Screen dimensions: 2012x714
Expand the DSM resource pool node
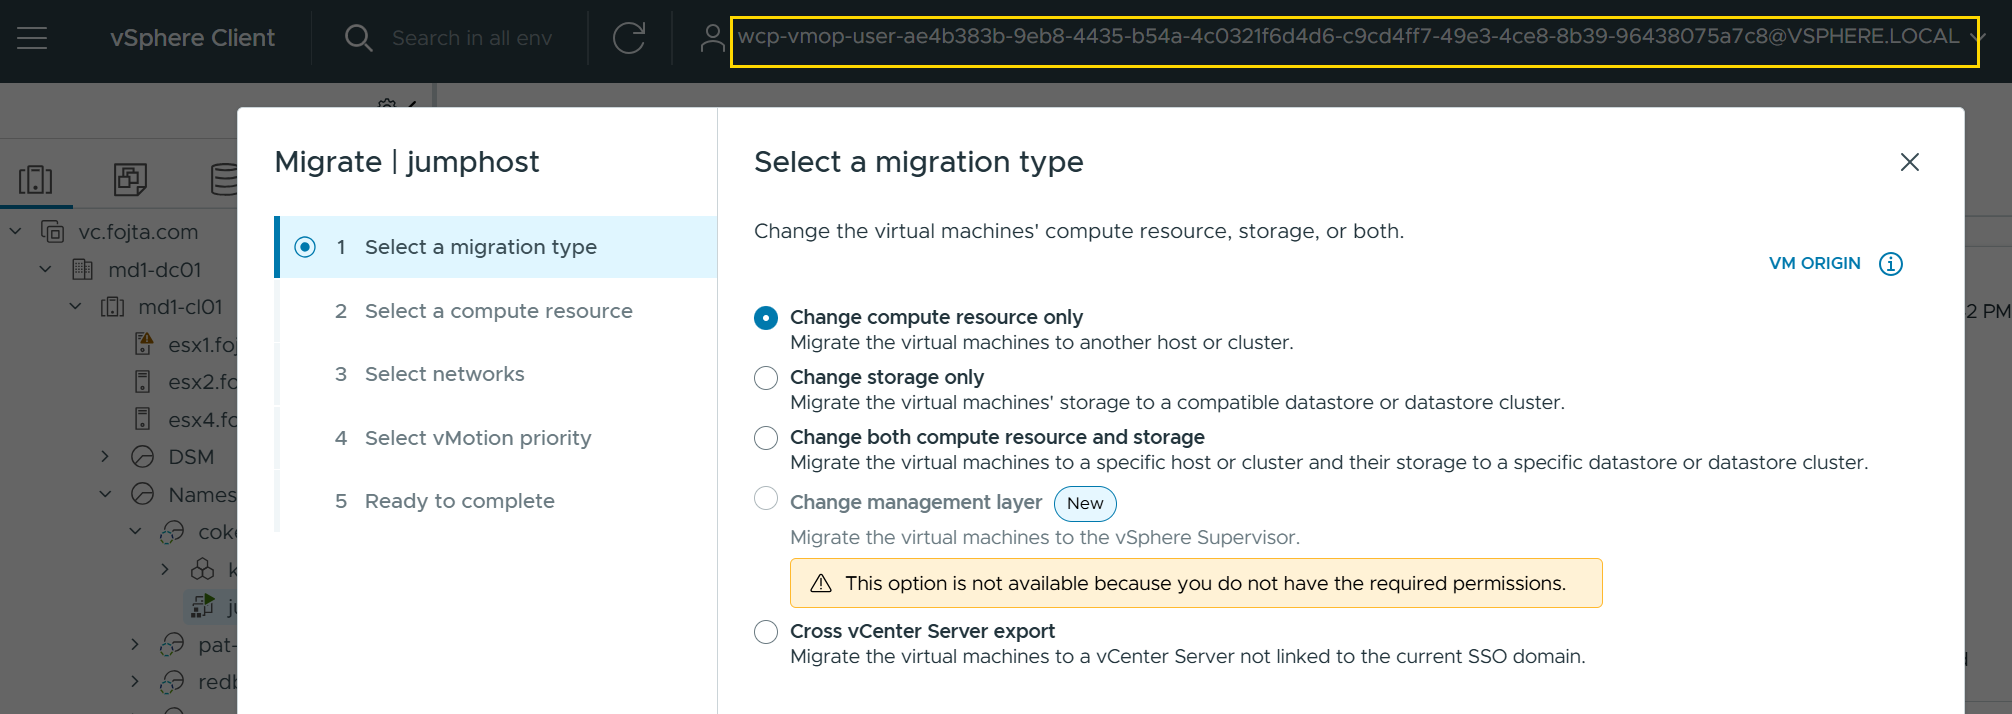(x=105, y=457)
